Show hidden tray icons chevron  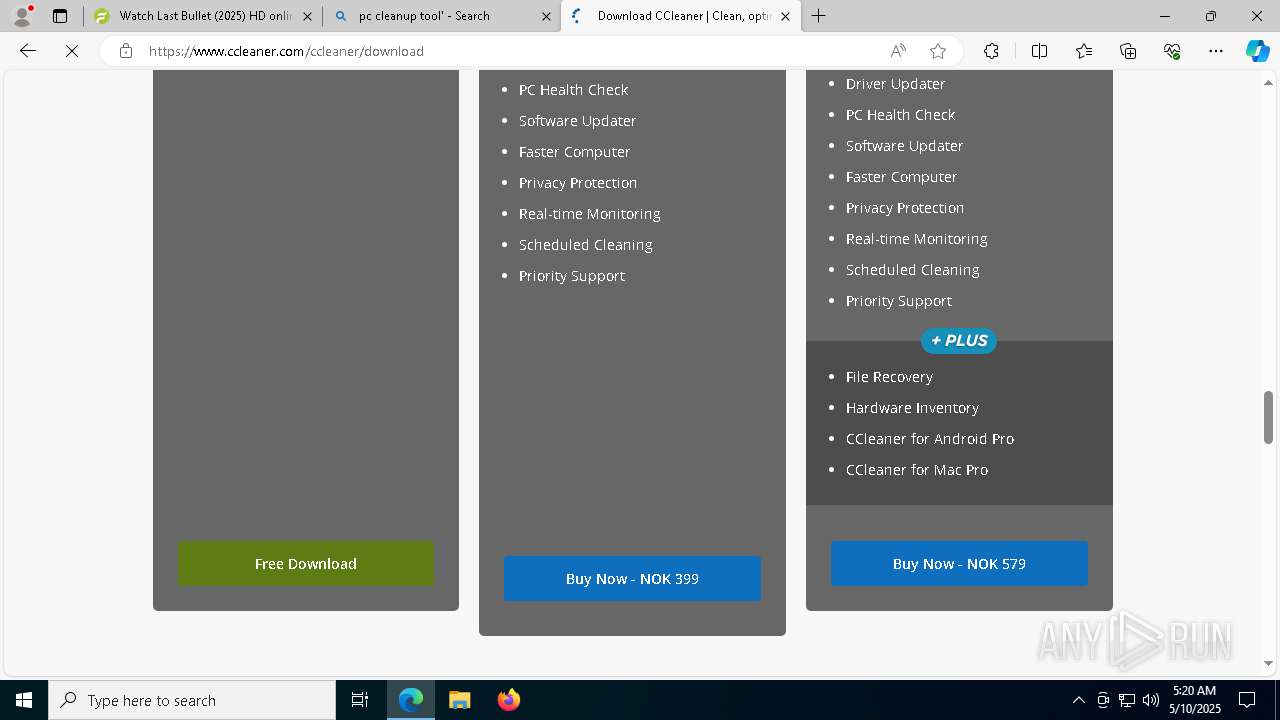[1078, 700]
